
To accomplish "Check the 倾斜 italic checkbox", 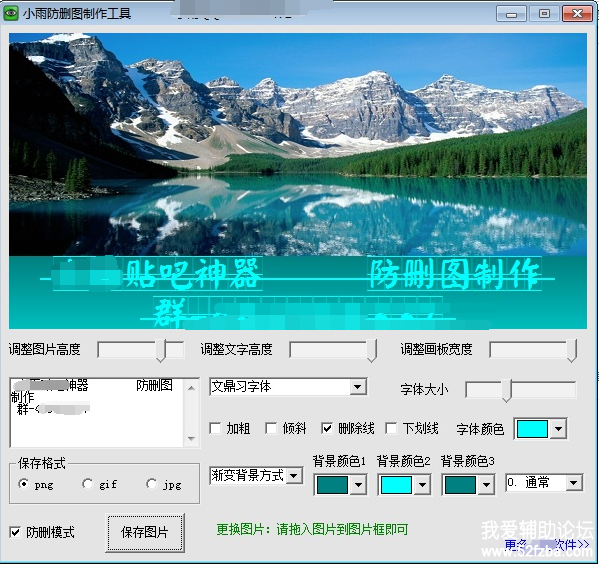I will pos(271,428).
